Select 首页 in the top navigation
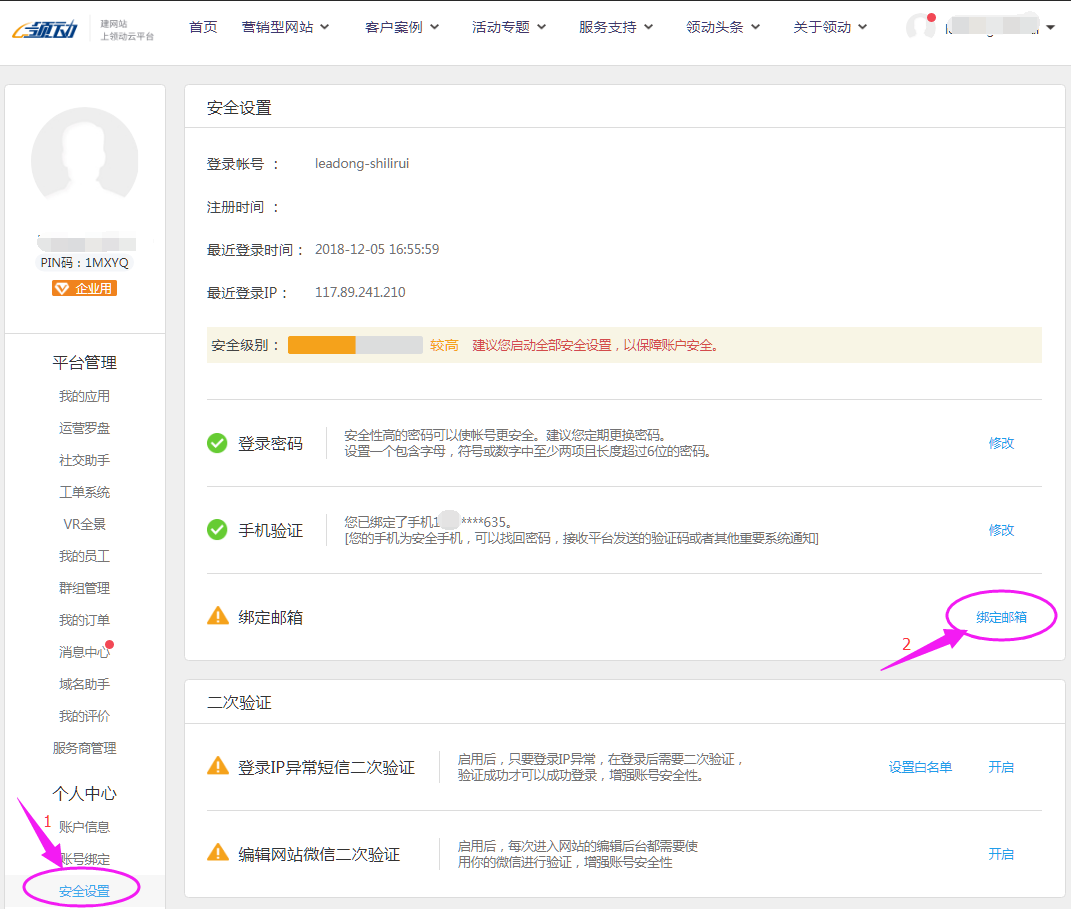 [203, 27]
